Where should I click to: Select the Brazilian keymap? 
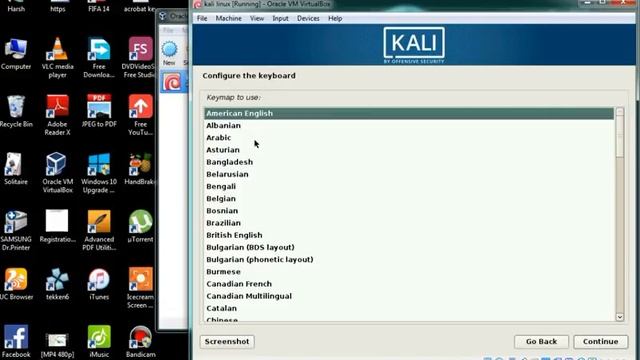409,223
